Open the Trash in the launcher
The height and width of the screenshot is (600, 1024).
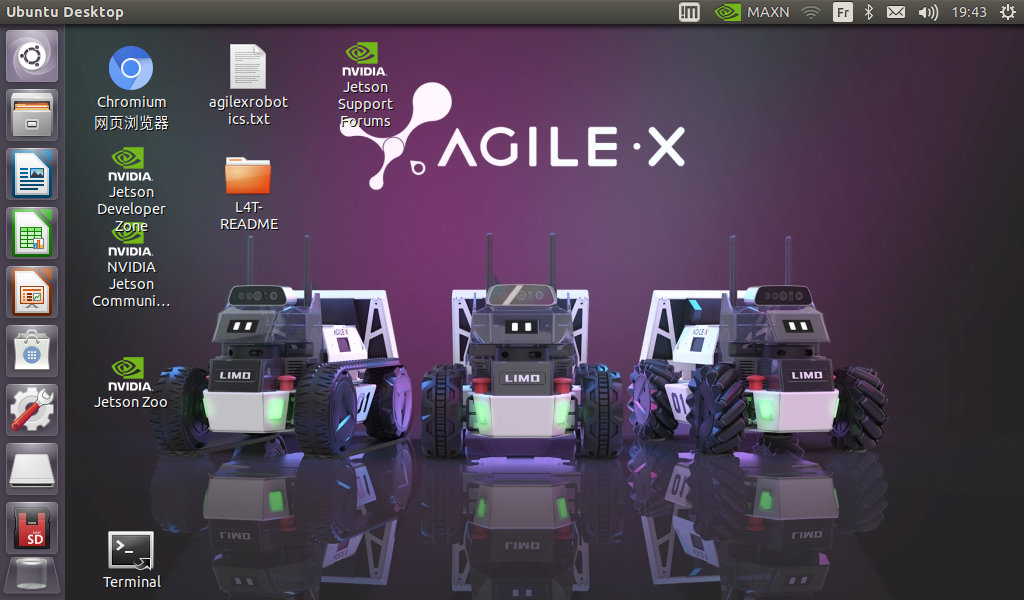32,577
